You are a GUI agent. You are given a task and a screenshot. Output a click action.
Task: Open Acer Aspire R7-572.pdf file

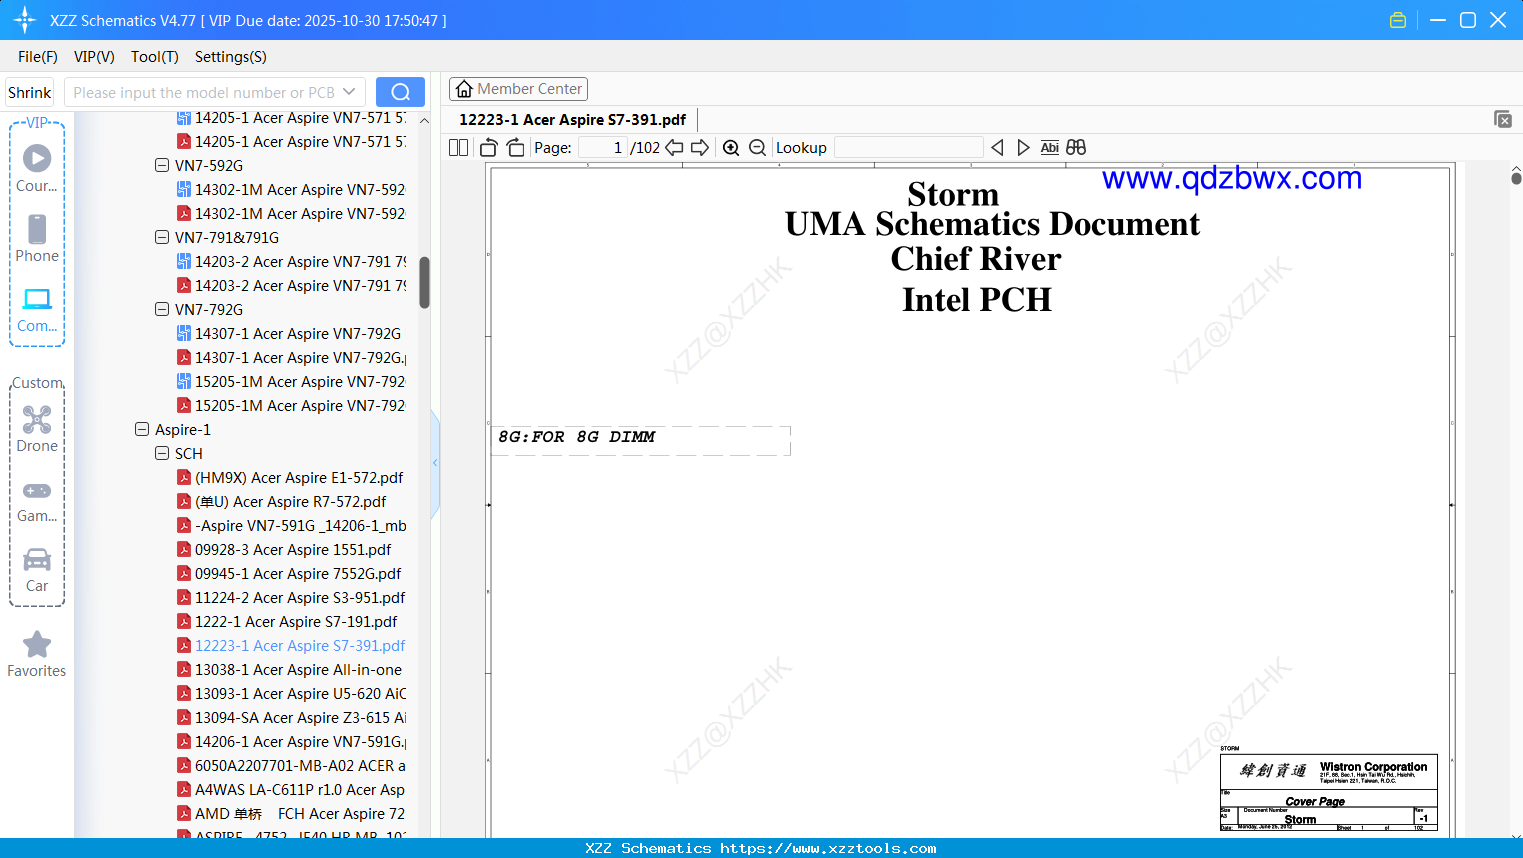tap(282, 501)
